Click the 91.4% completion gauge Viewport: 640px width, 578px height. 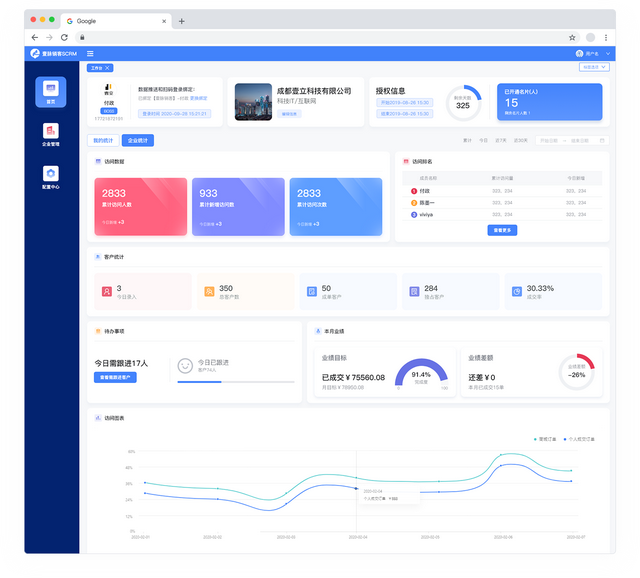[421, 373]
